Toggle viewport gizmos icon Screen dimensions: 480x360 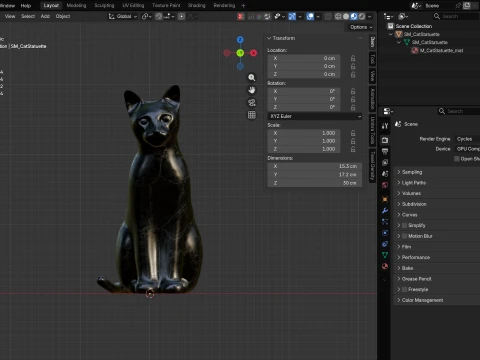click(x=292, y=16)
